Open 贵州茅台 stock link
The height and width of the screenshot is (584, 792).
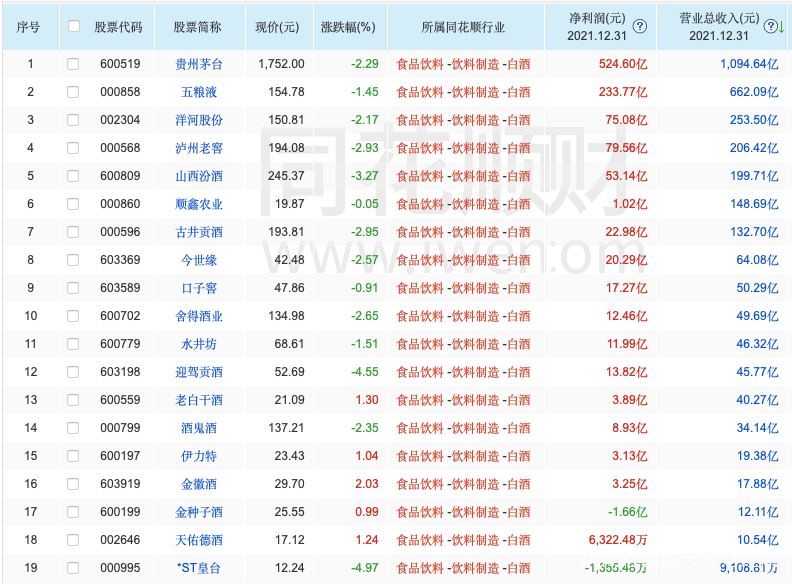pos(199,64)
